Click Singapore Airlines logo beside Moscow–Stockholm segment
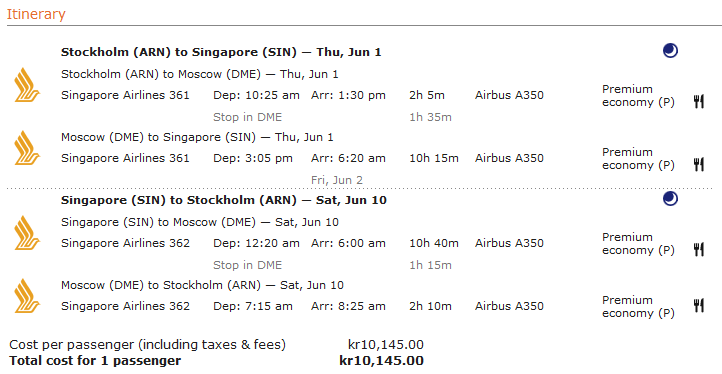This screenshot has width=722, height=374. (27, 296)
